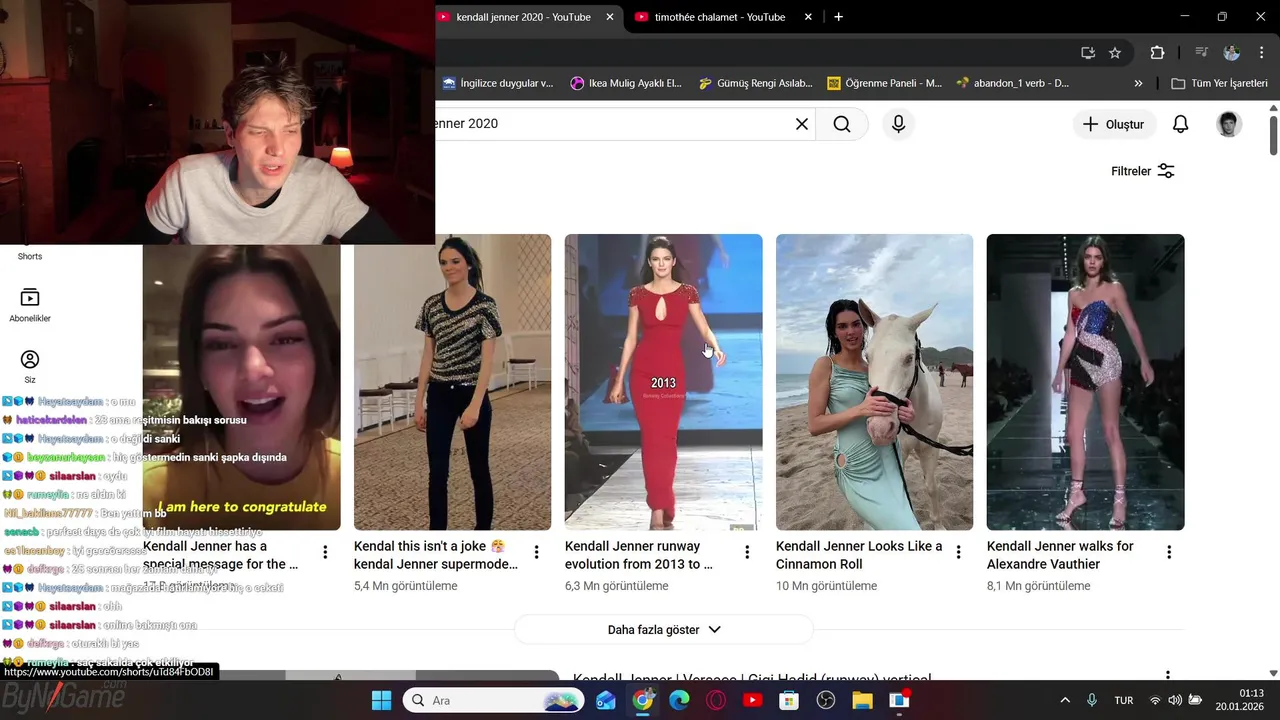Open the Öğrenme Paneli bookmark

click(x=884, y=83)
